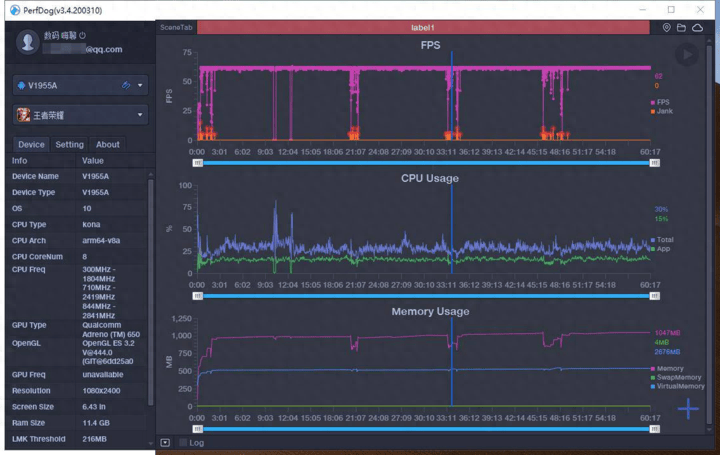Open the 王者荣耀 app selection dropdown
The width and height of the screenshot is (720, 455).
141,116
